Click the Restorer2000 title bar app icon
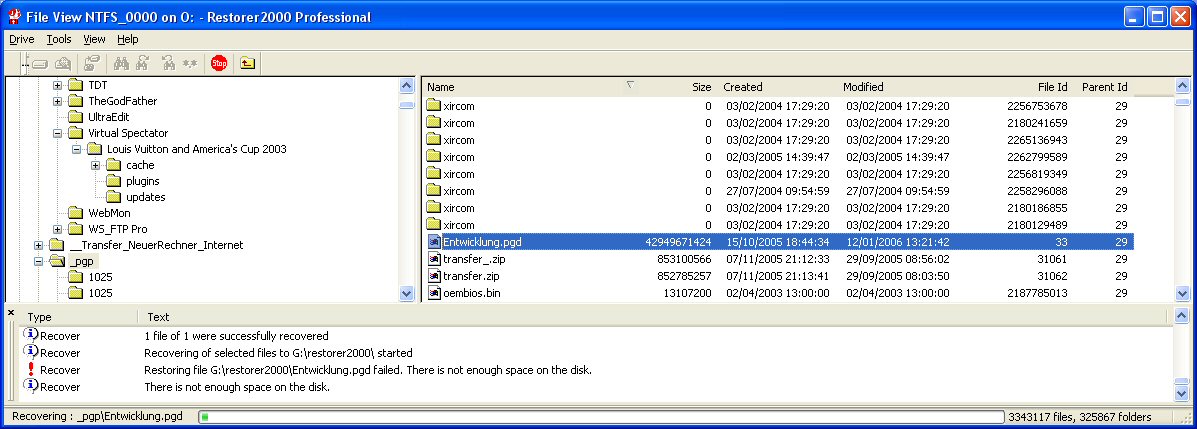Screen dimensions: 1197x429 tap(14, 16)
